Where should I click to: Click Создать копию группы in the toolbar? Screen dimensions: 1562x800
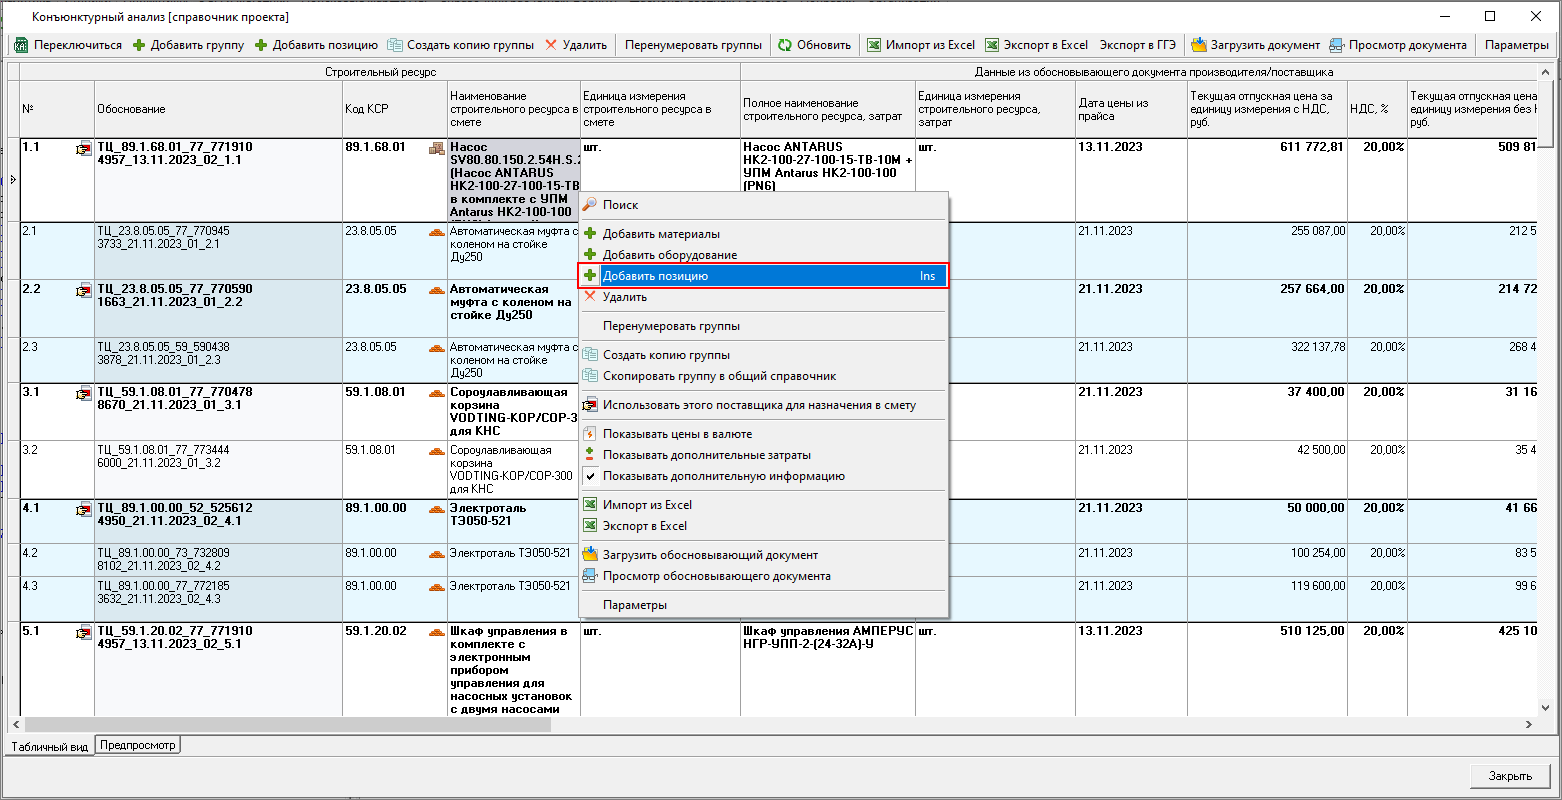coord(460,45)
